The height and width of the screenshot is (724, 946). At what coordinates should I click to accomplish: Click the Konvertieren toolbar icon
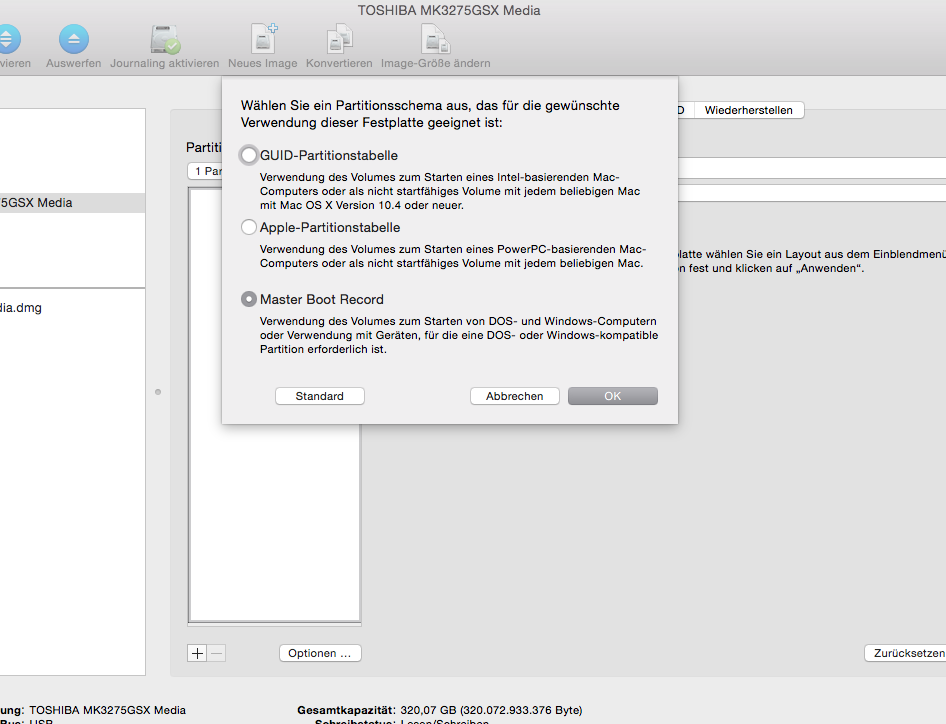(x=339, y=39)
